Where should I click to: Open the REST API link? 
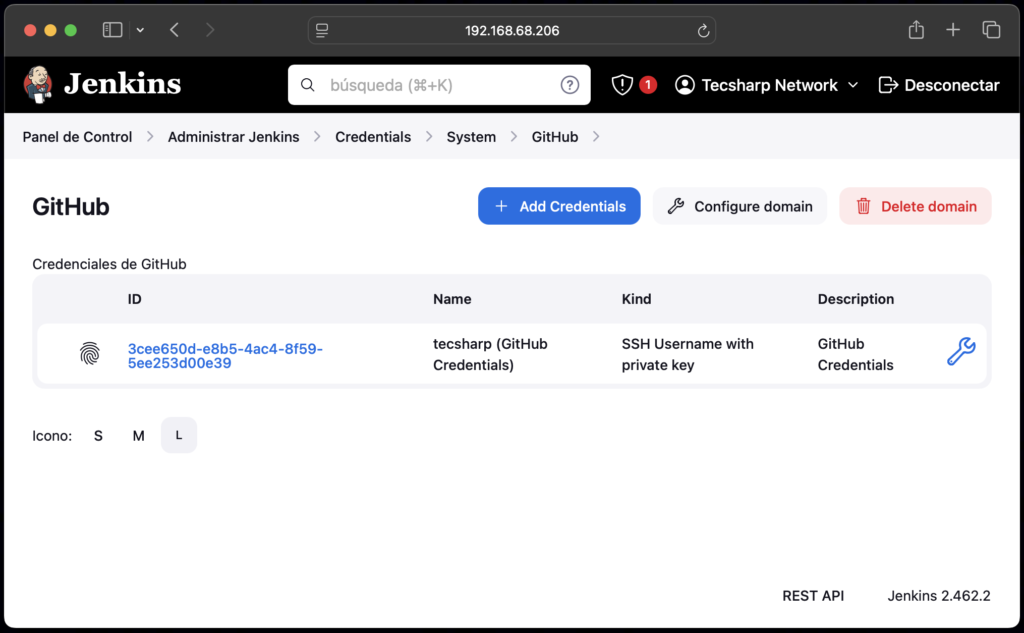(813, 596)
